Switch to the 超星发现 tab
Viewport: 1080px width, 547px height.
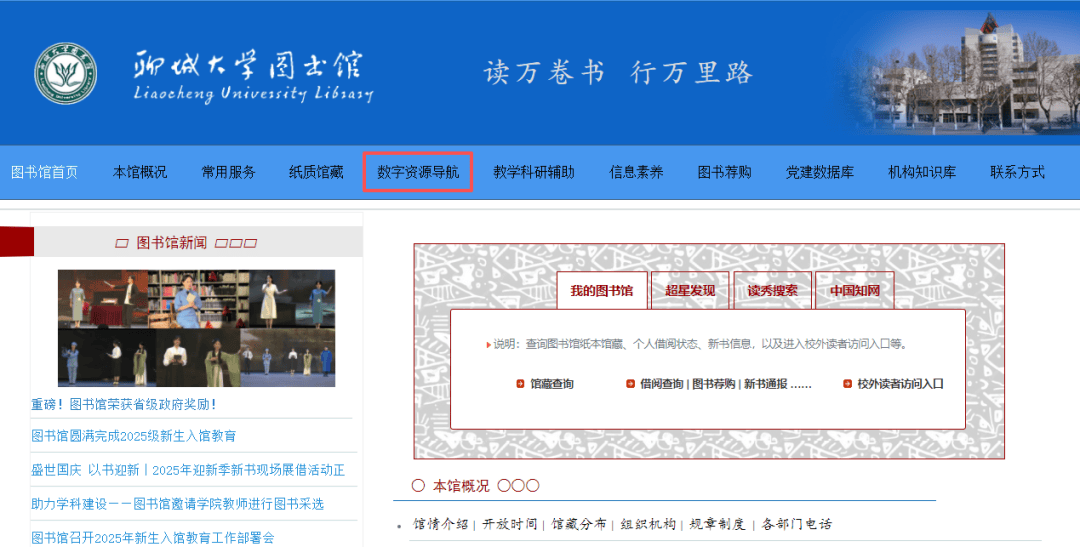(690, 291)
